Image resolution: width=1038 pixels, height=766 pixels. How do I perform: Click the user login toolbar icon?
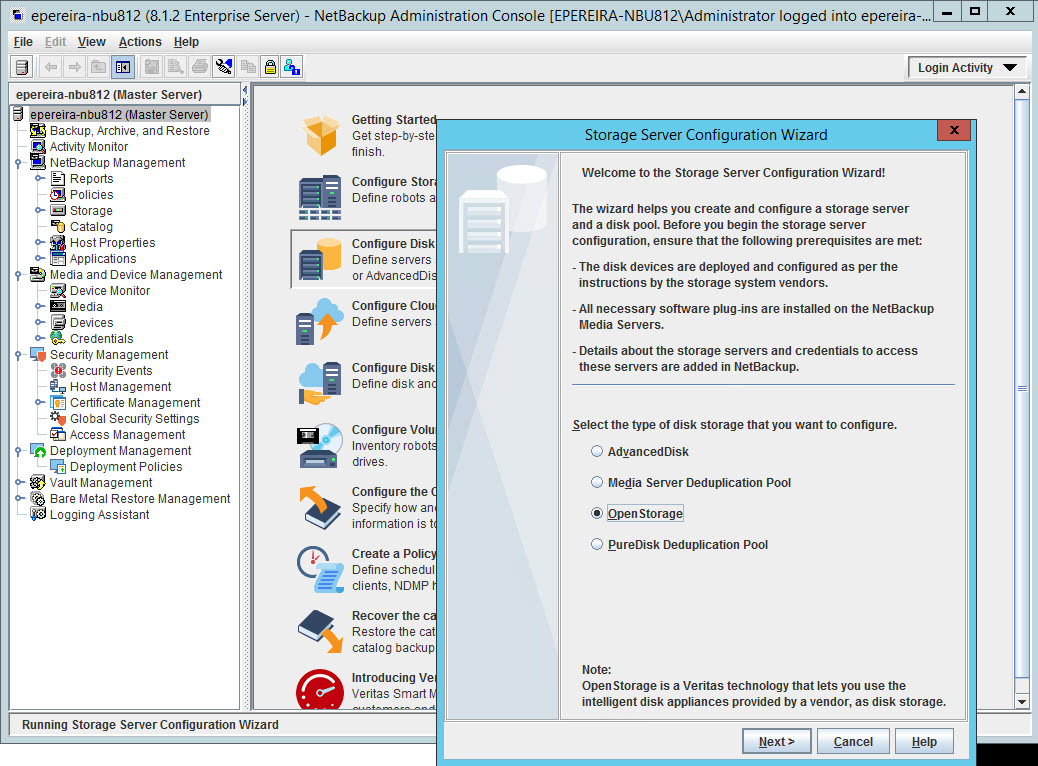[292, 67]
